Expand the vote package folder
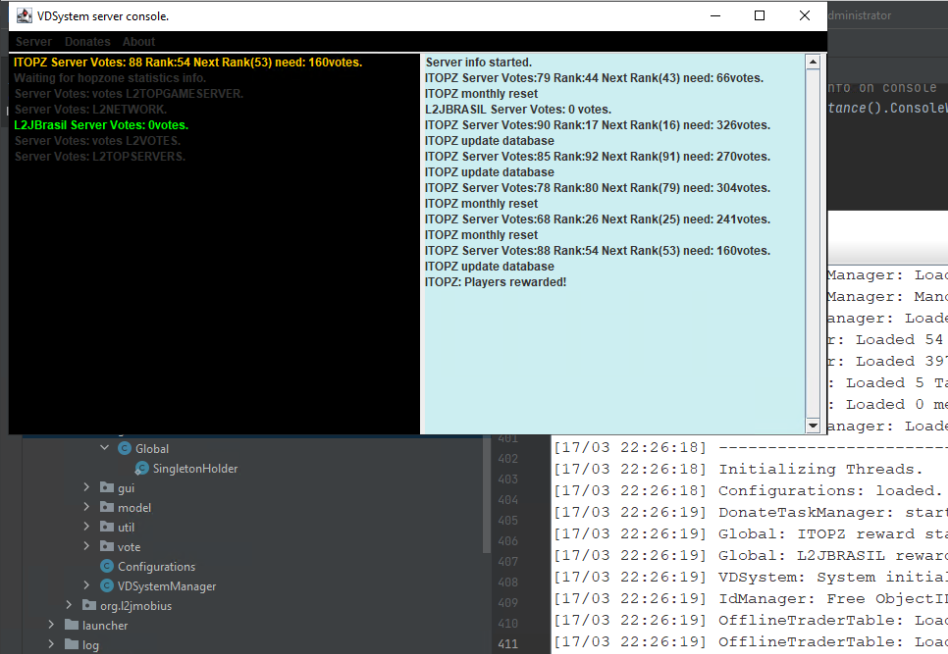The image size is (948, 654). point(86,546)
